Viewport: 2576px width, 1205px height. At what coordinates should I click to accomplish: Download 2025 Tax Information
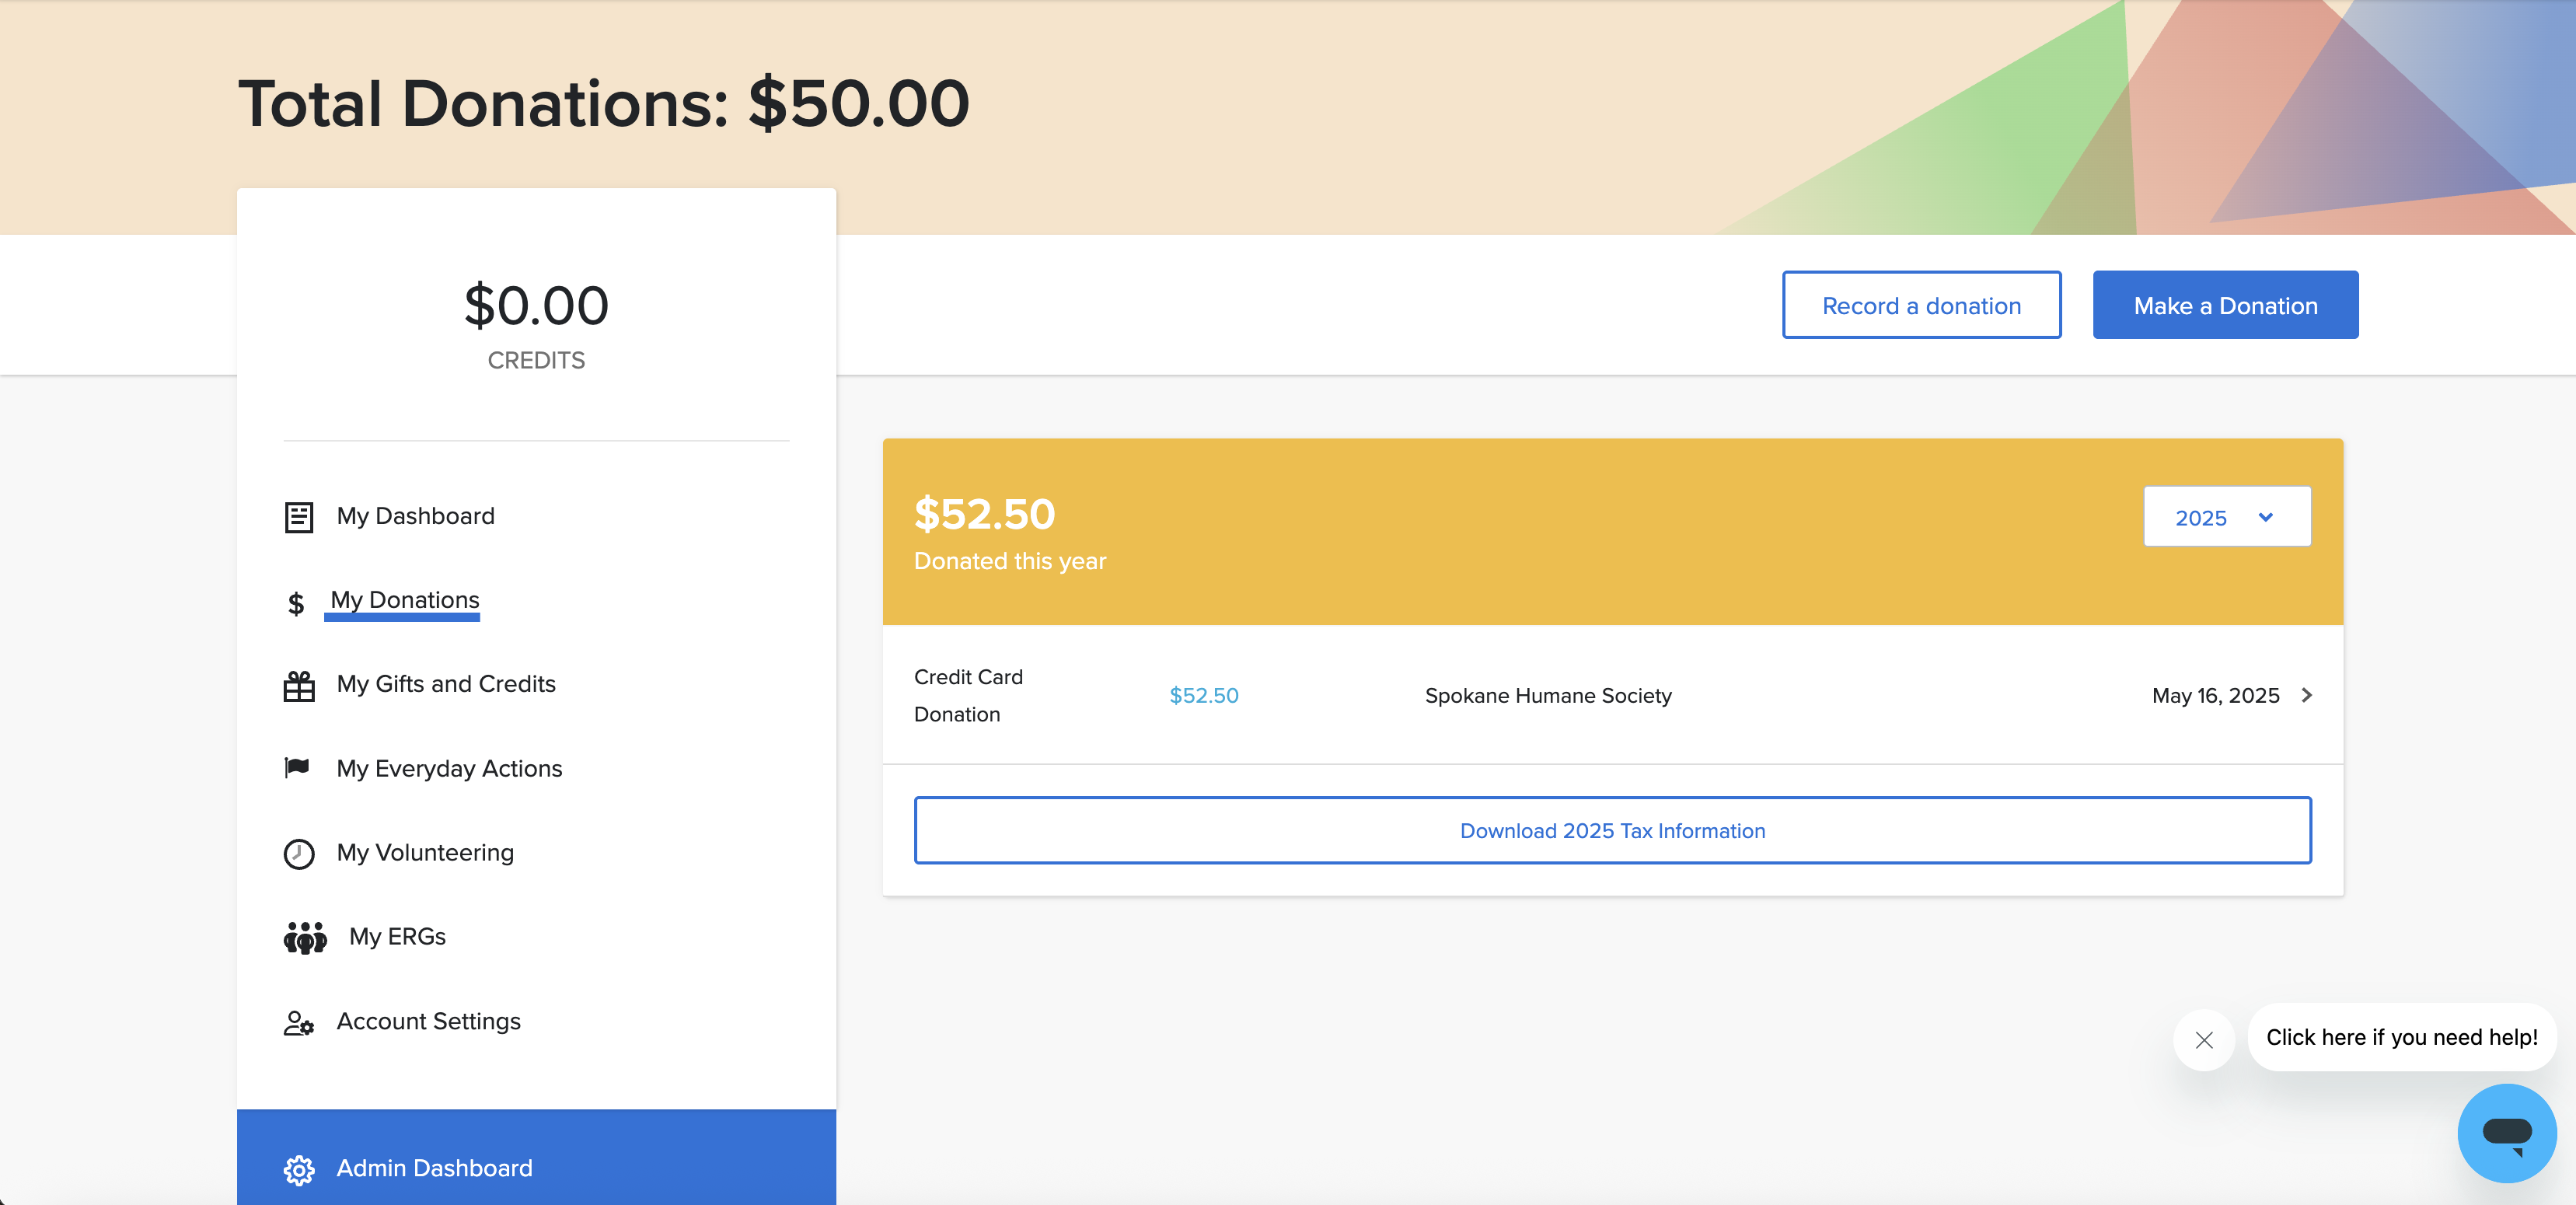(x=1612, y=830)
